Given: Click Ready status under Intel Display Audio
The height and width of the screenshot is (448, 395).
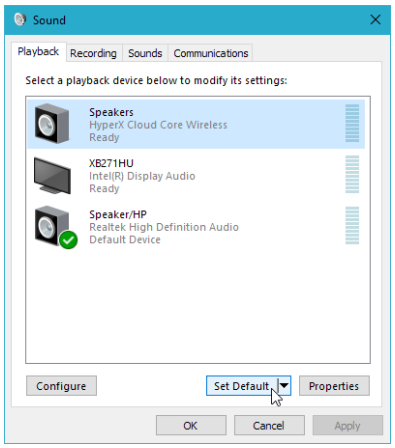Looking at the screenshot, I should pos(104,189).
